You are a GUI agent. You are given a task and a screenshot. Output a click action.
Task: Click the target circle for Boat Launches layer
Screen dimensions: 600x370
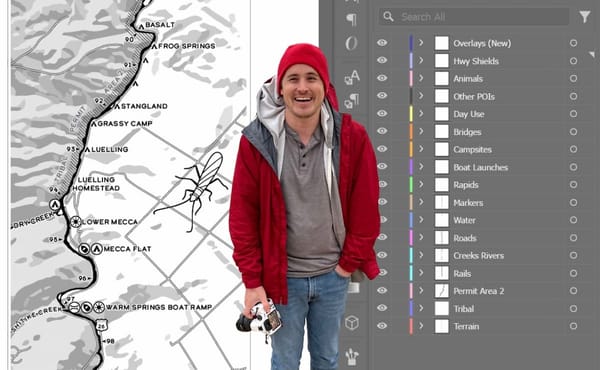click(x=573, y=167)
